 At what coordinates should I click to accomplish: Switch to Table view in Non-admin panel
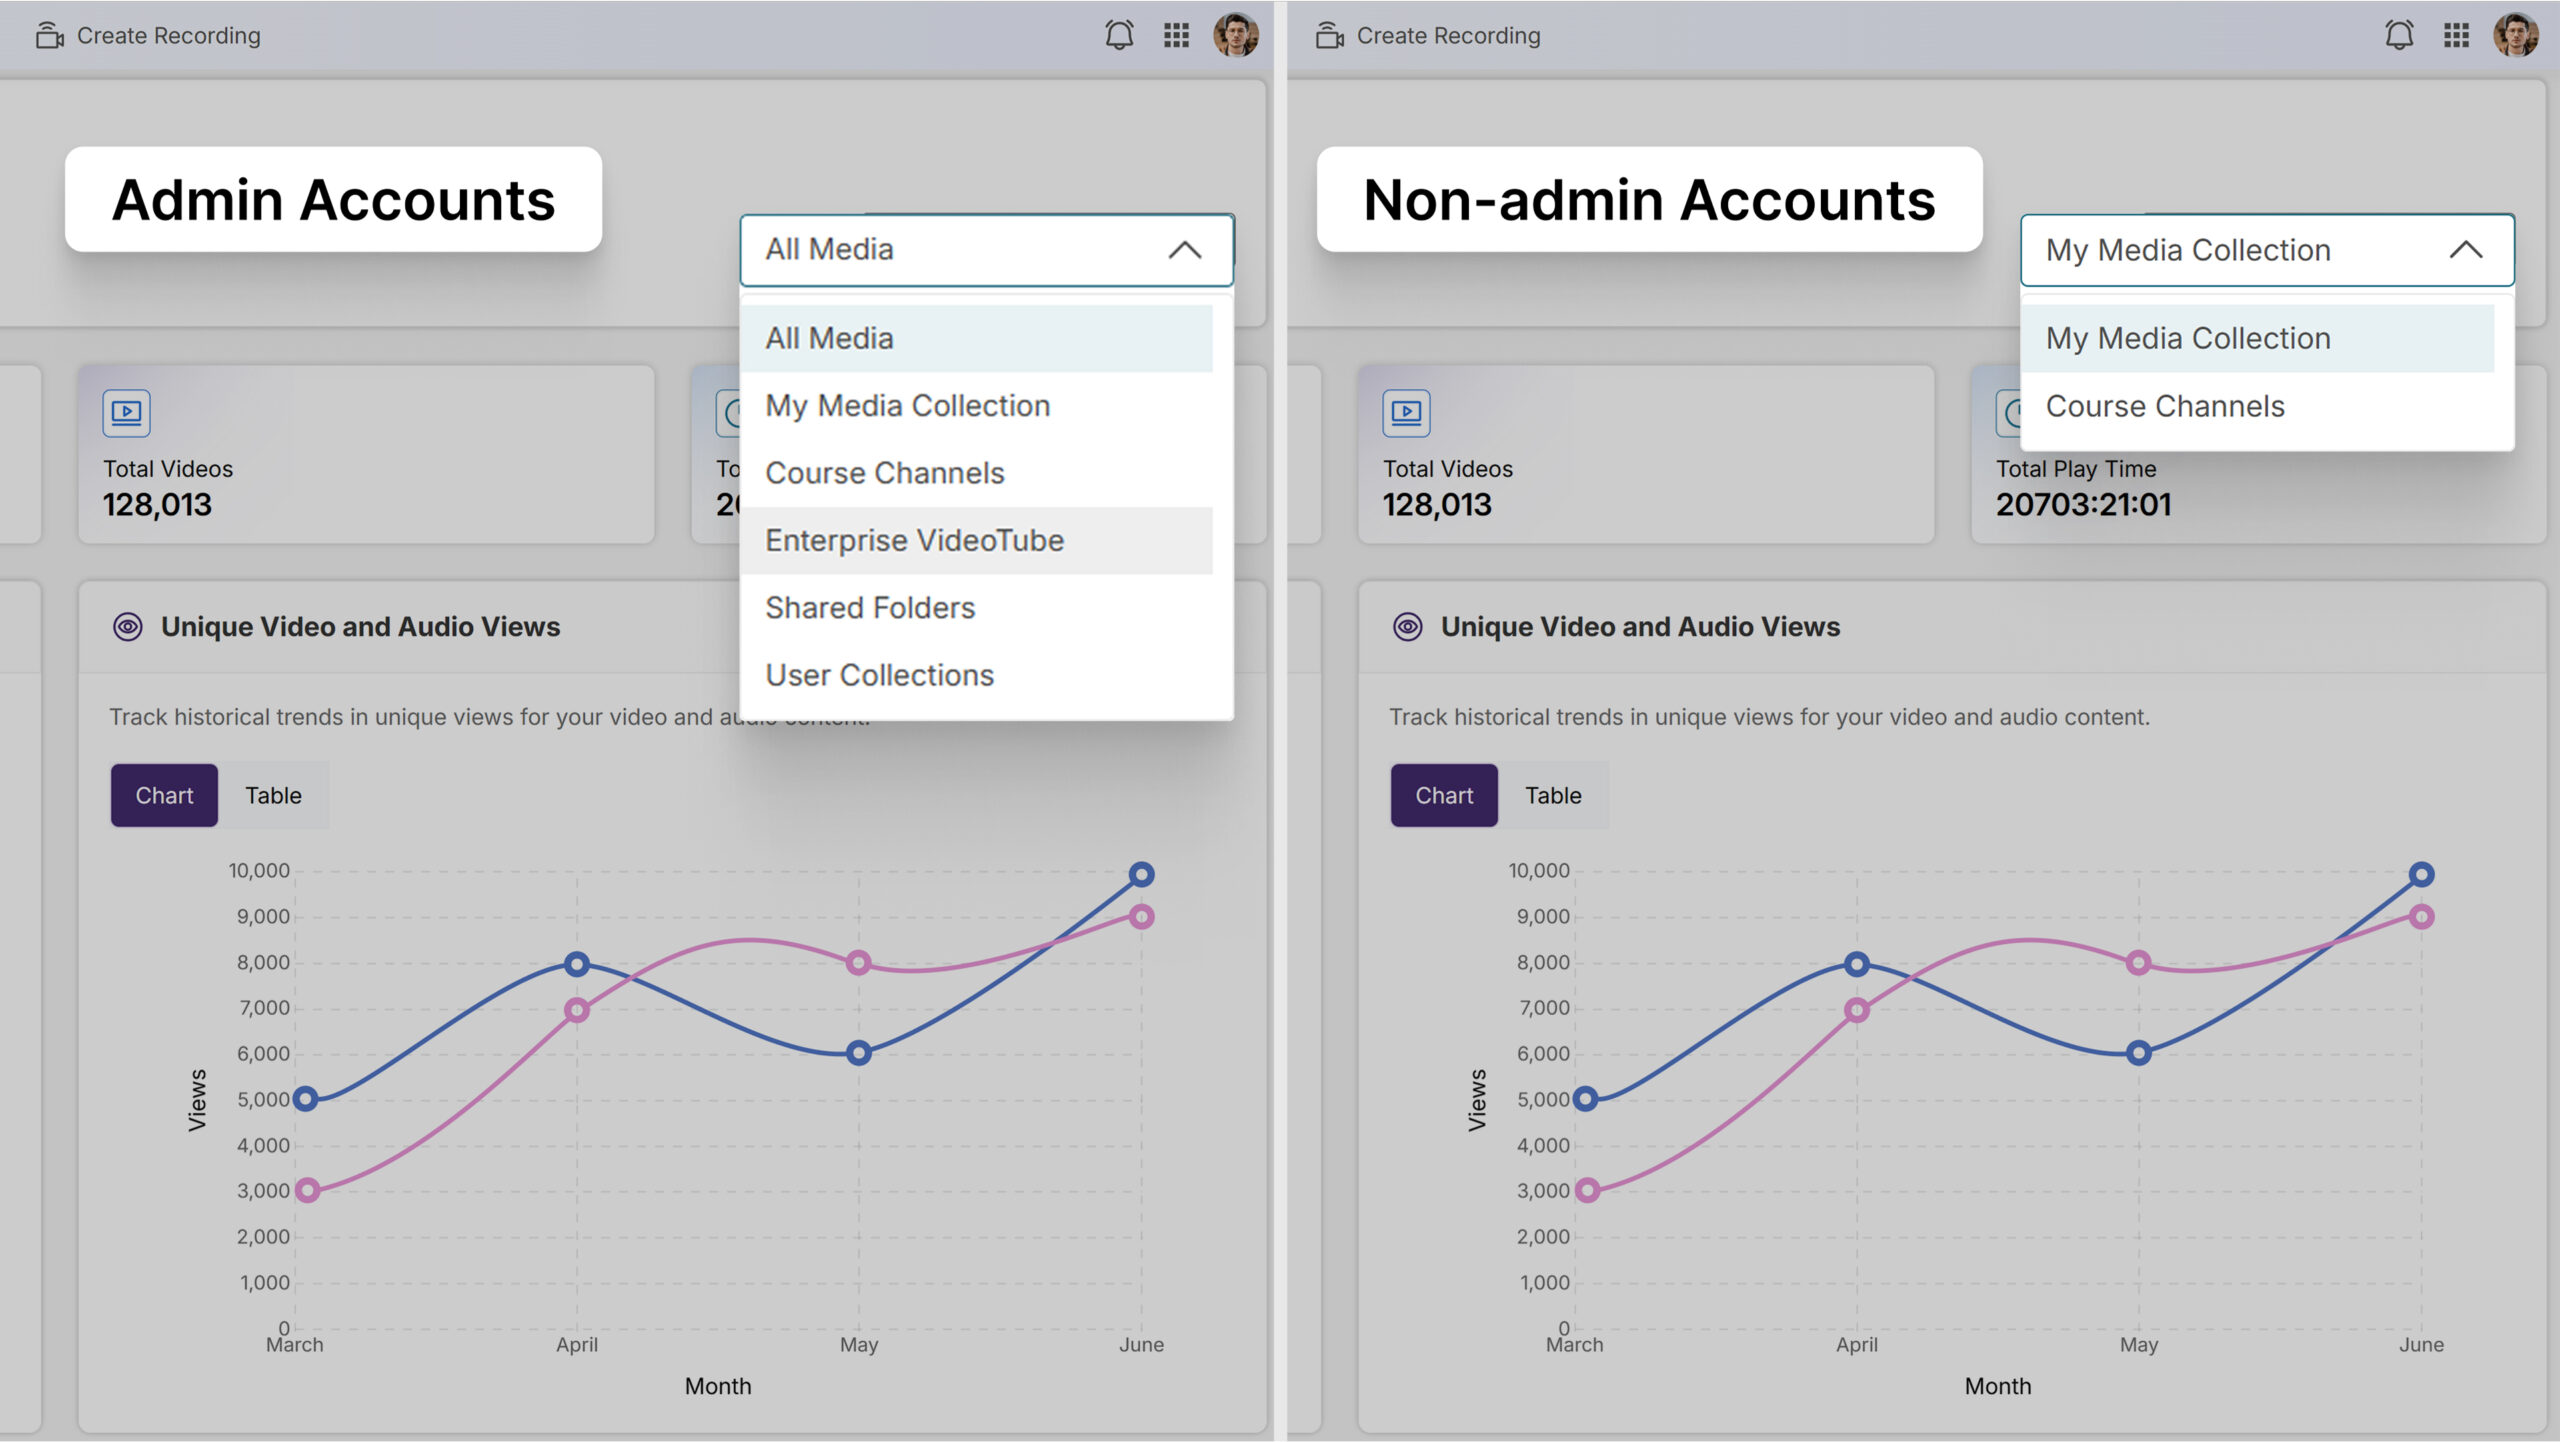point(1552,795)
